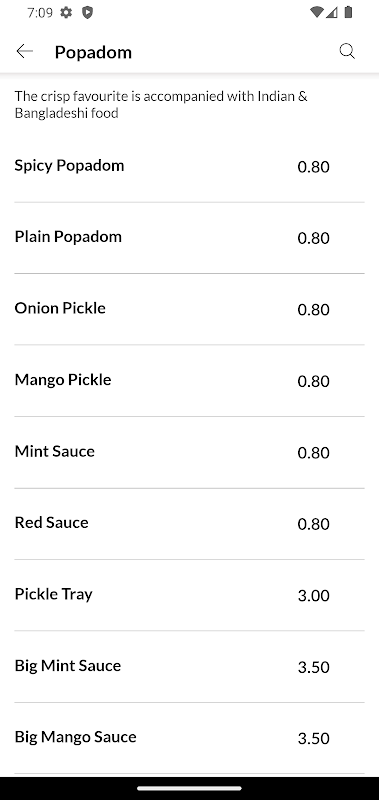Select Big Mango Sauce item
This screenshot has height=800, width=379.
tap(189, 738)
